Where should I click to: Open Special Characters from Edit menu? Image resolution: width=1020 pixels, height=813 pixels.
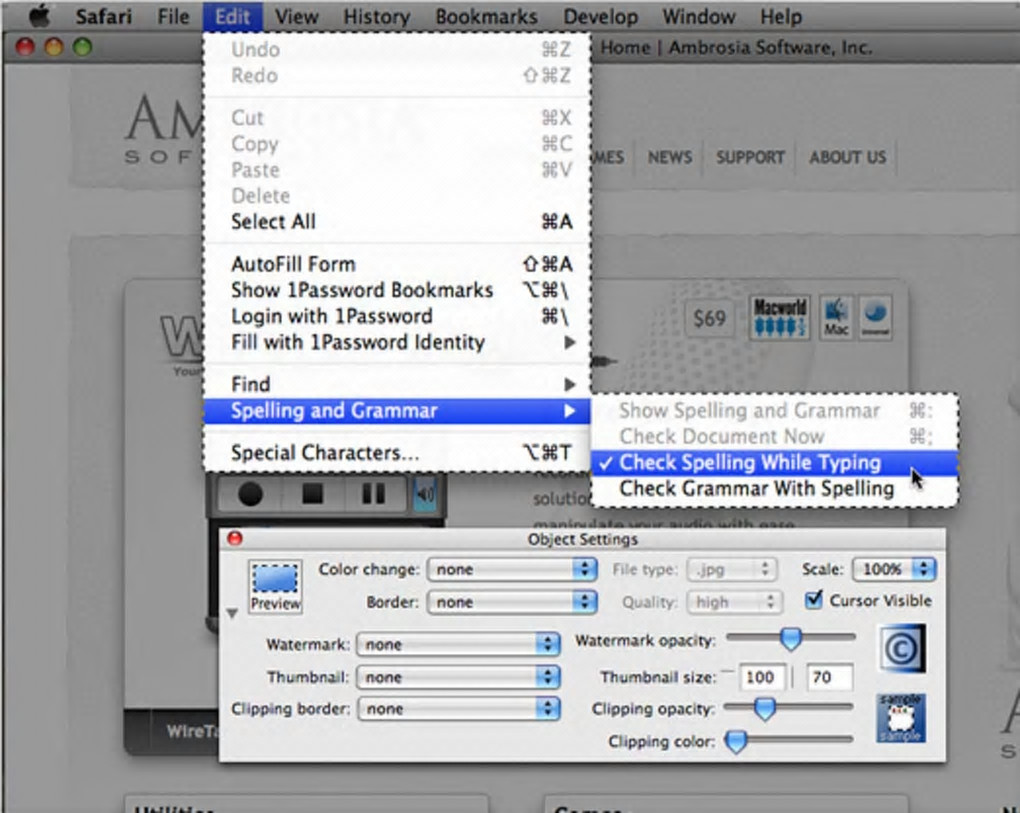point(397,453)
